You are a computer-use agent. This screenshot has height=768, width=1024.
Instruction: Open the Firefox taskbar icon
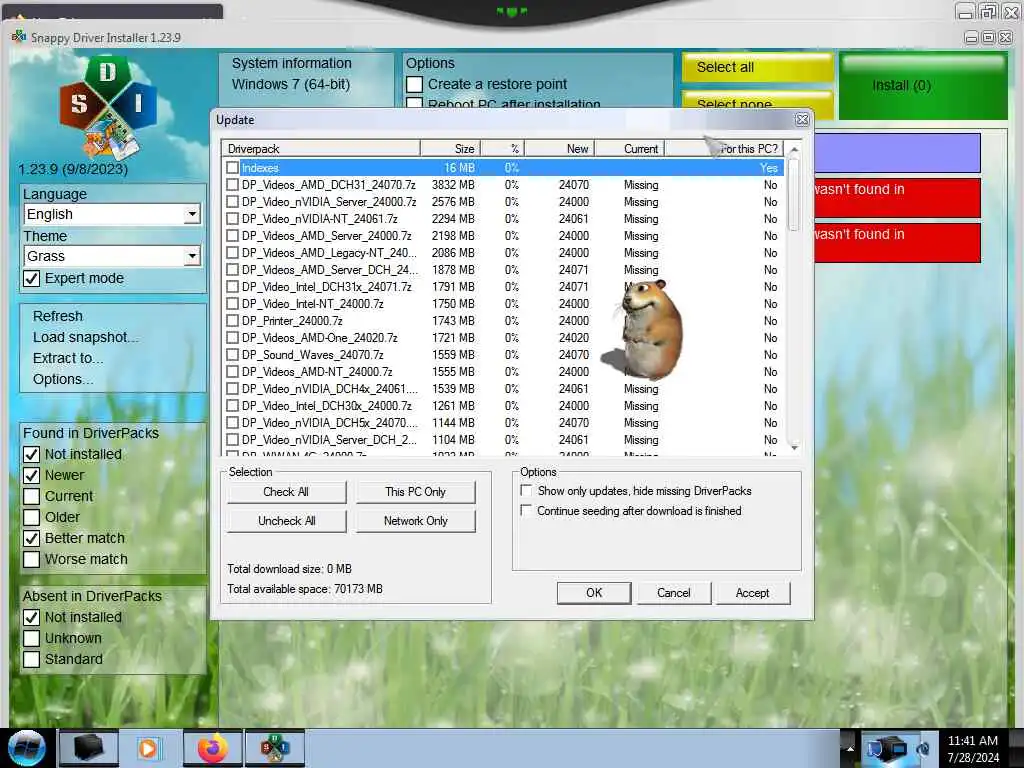click(x=213, y=748)
